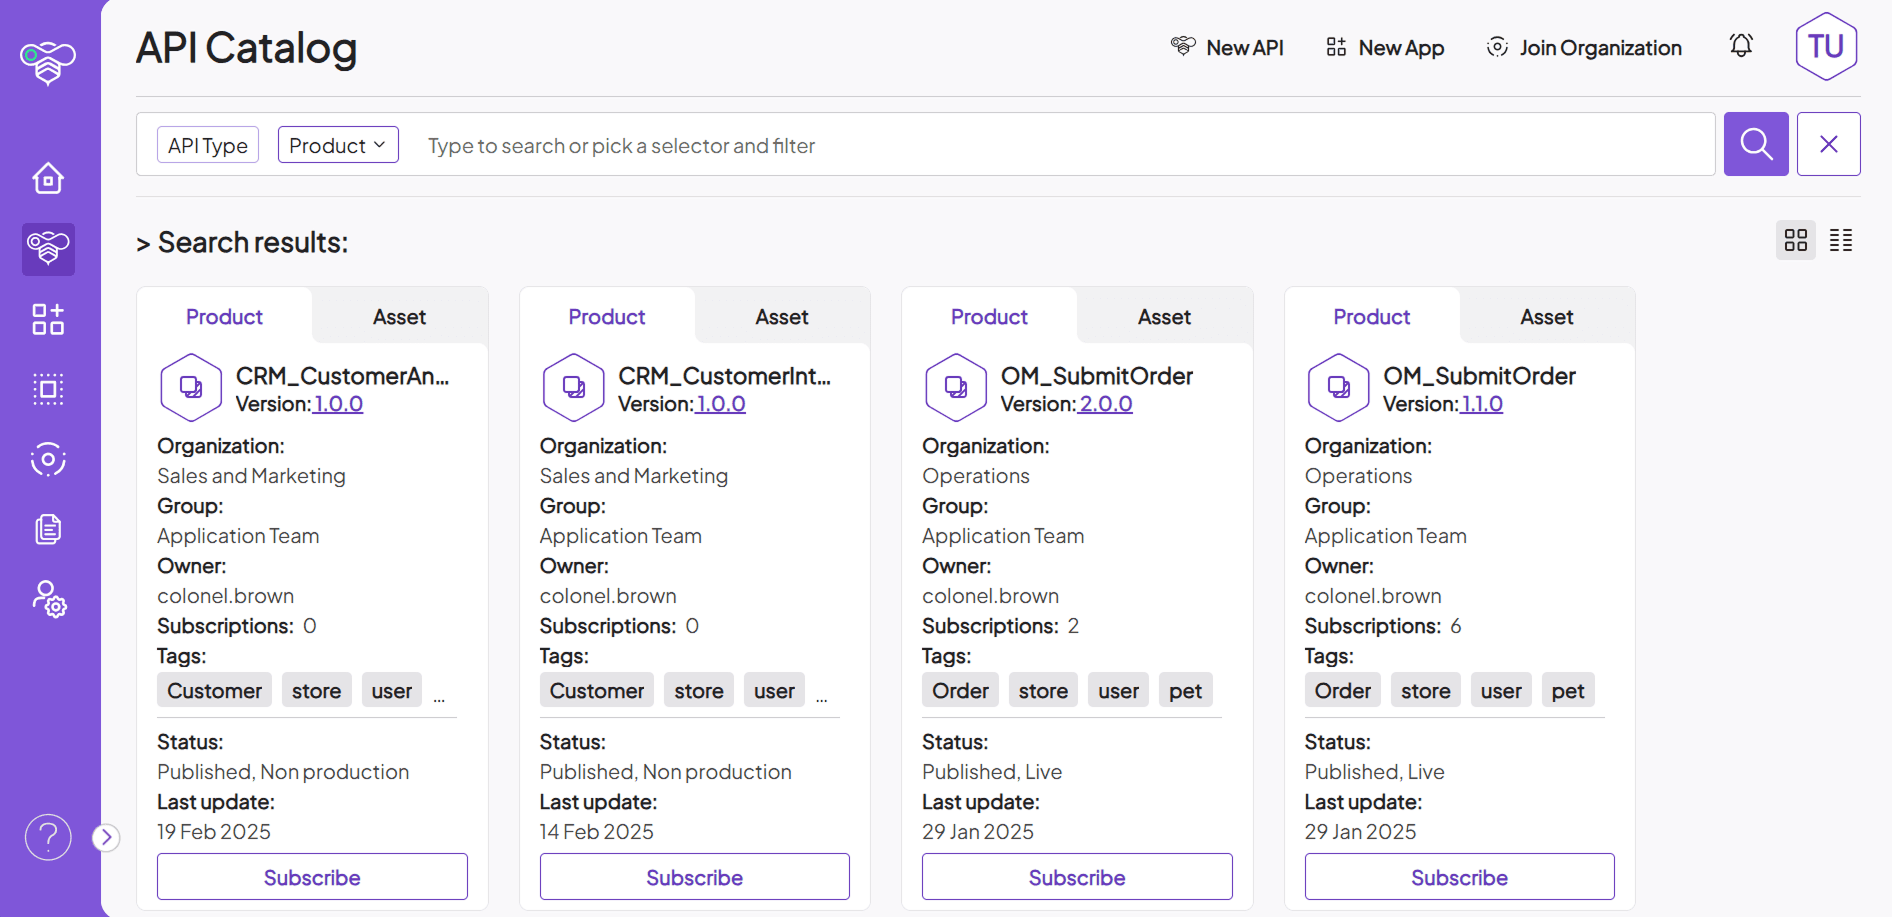Open the documents icon in the sidebar

(47, 529)
